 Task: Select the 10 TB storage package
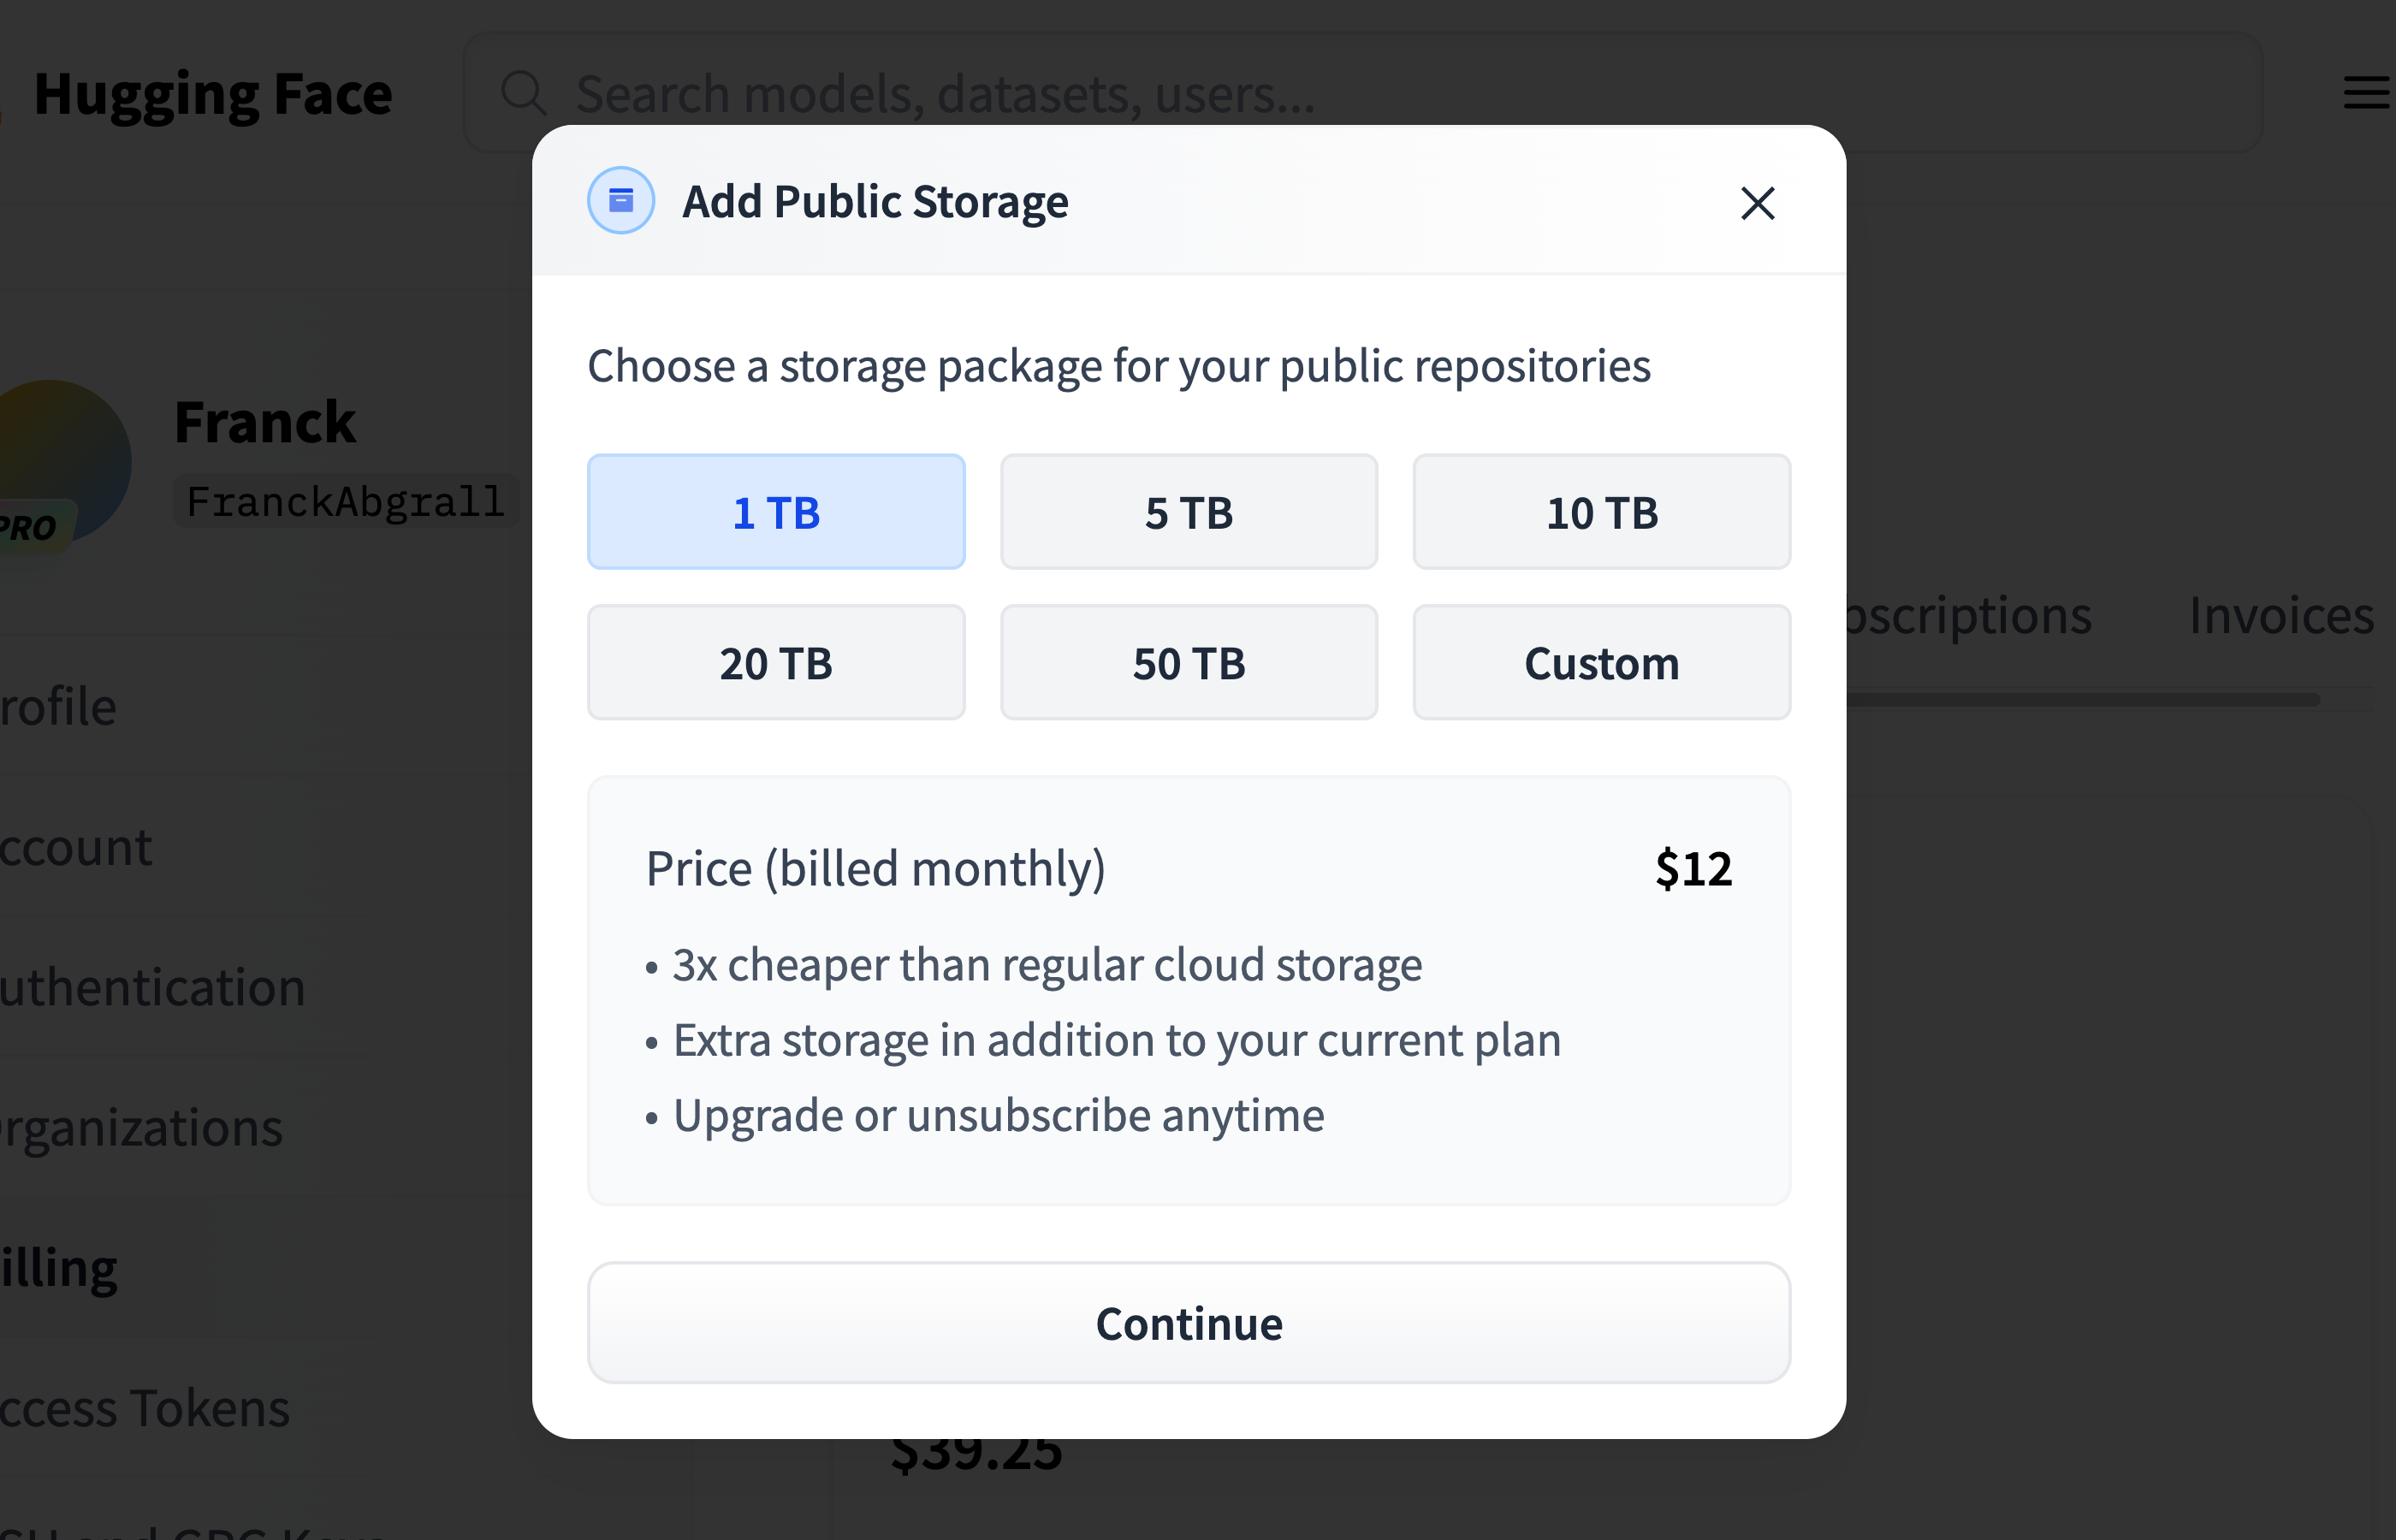[1601, 512]
